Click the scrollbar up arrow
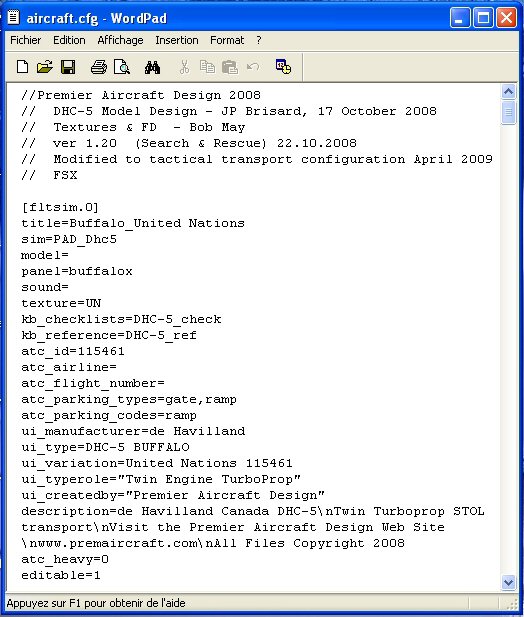The width and height of the screenshot is (524, 617). [509, 92]
